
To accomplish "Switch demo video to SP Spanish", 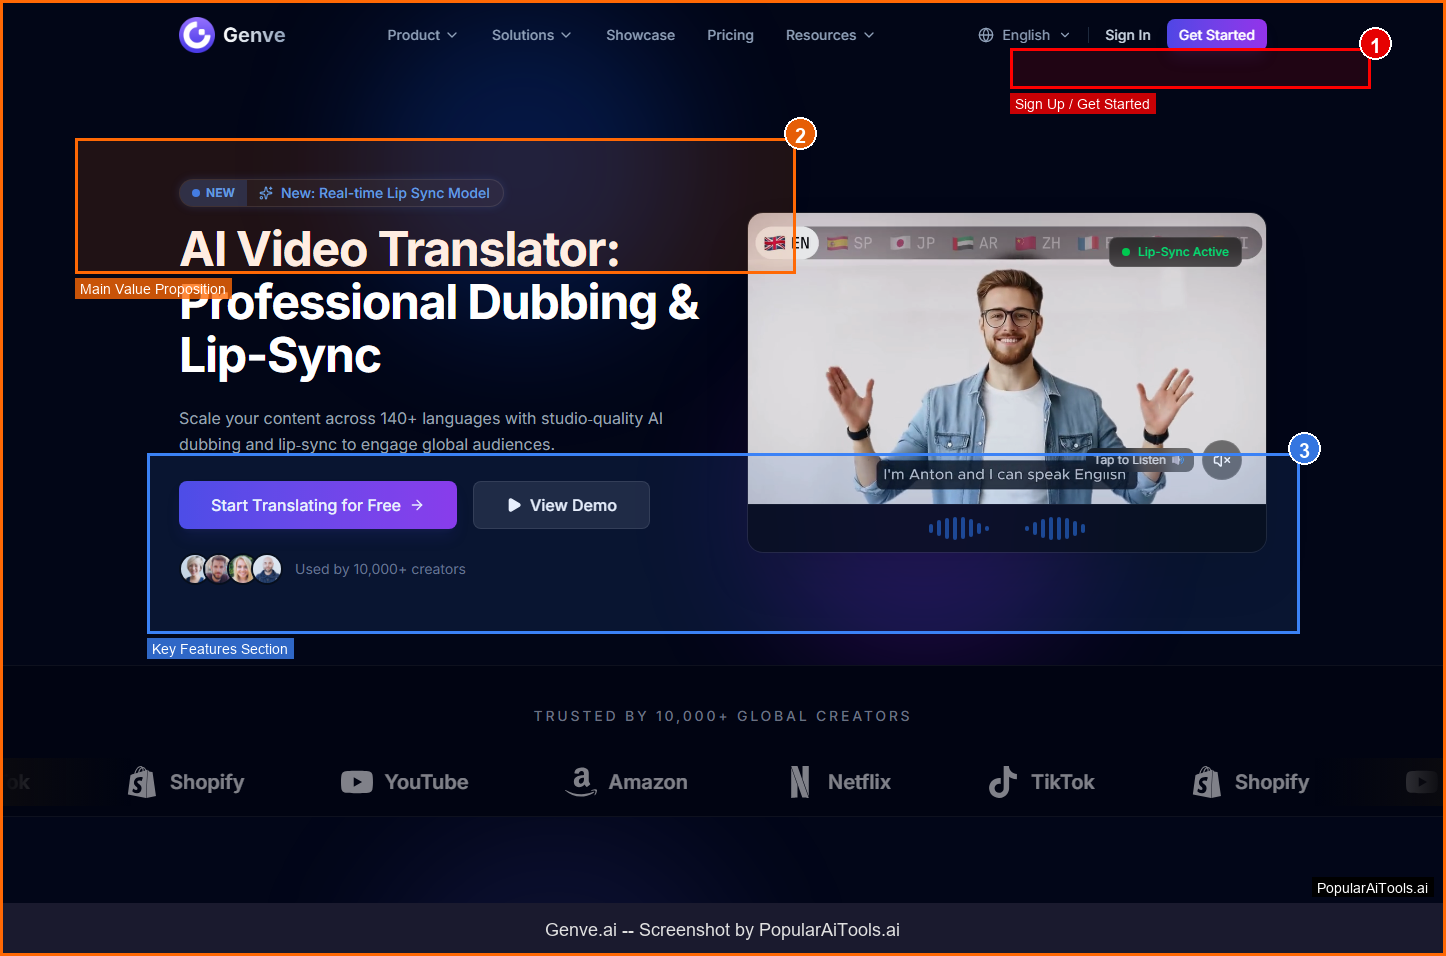I will point(850,243).
